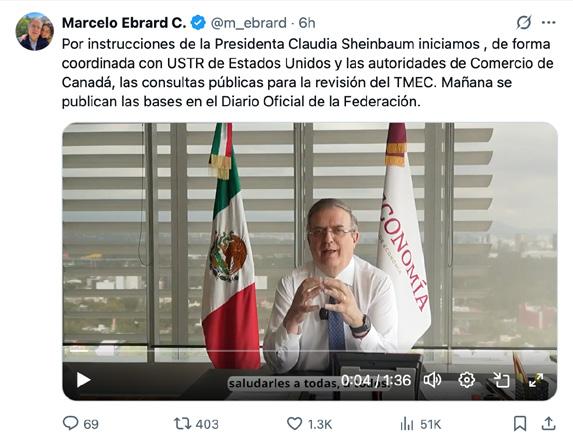View analytics showing 51K views
Viewport: 573px width, 443px height.
click(x=421, y=424)
